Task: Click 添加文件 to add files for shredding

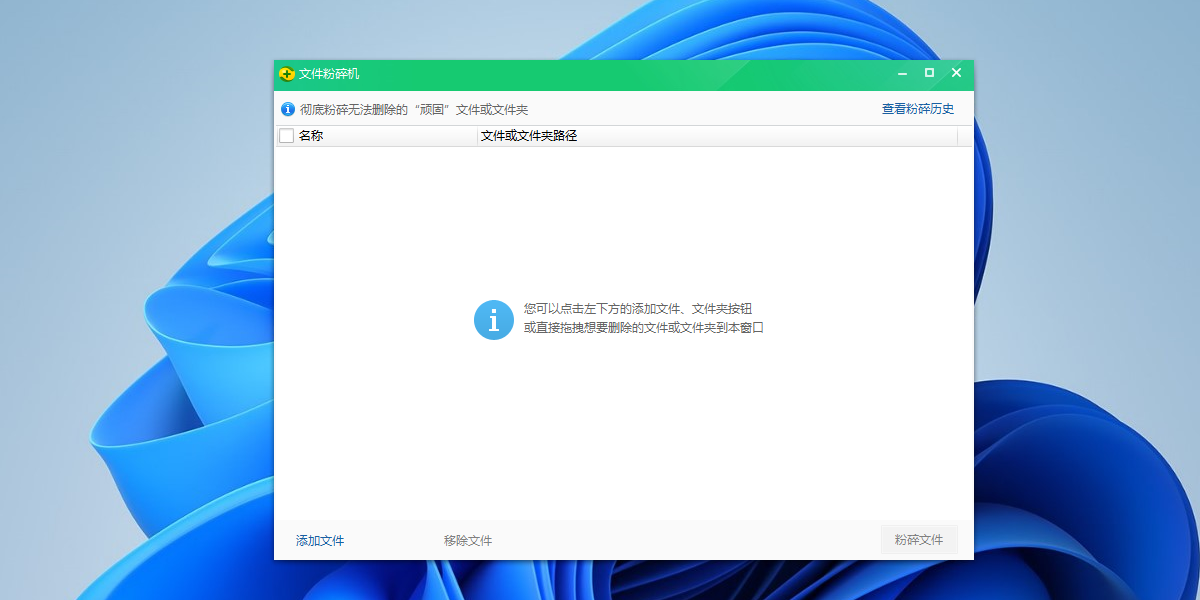Action: pyautogui.click(x=319, y=539)
